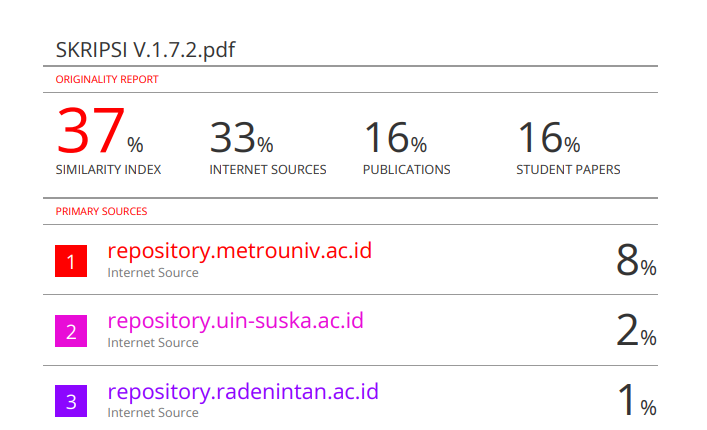The height and width of the screenshot is (430, 707).
Task: Click the magenta source number 2 badge
Action: [71, 331]
